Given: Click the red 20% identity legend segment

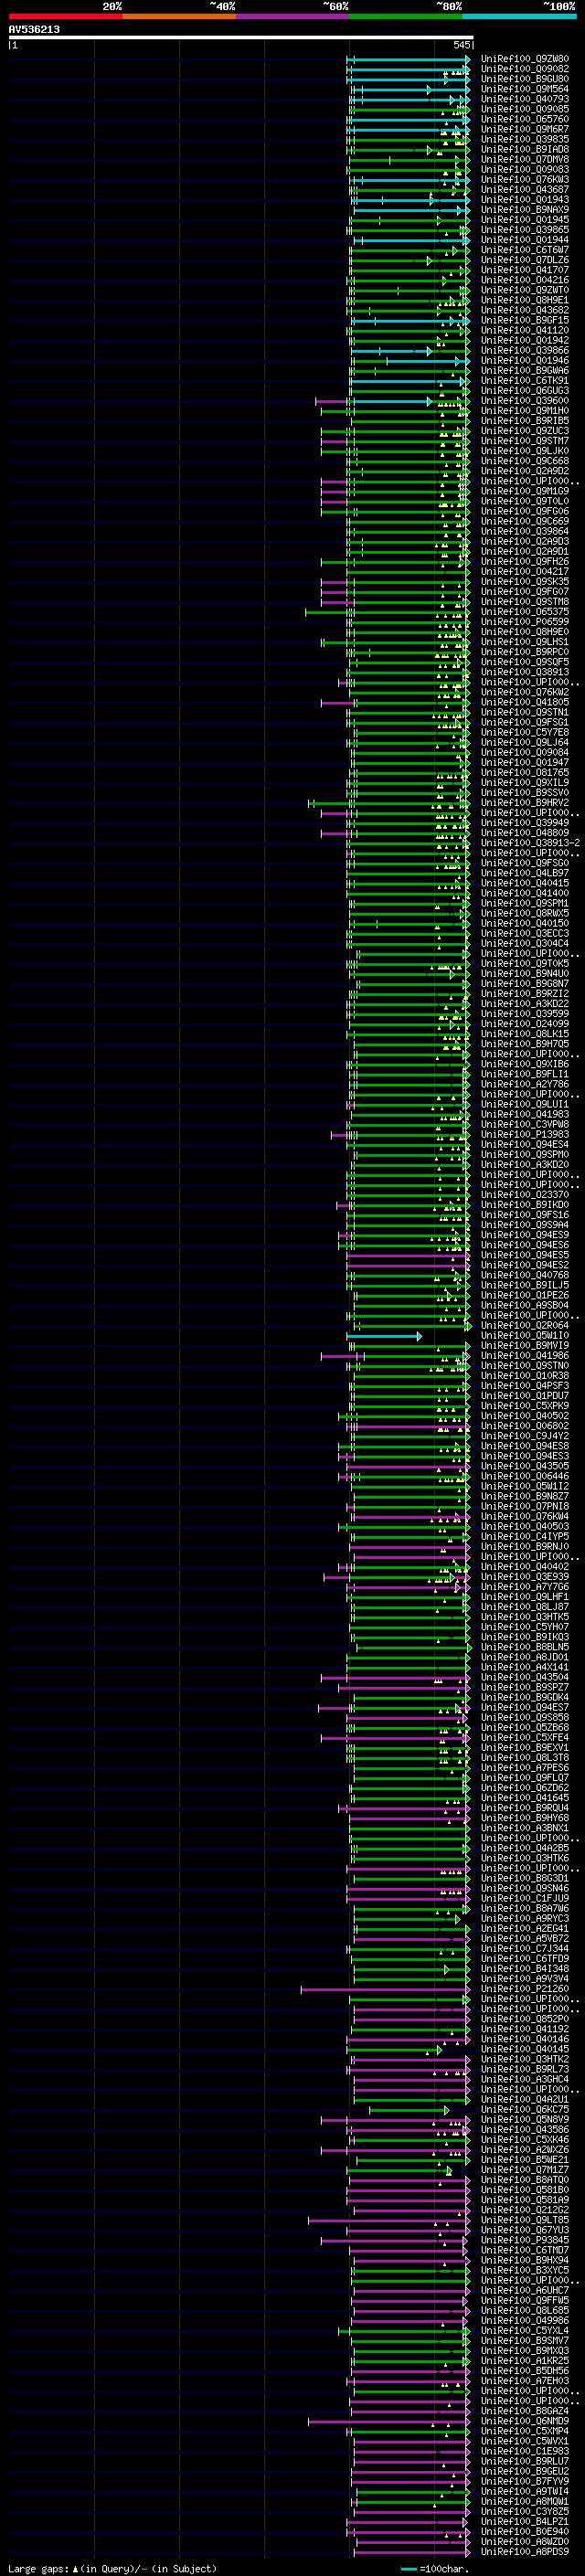Looking at the screenshot, I should click(x=65, y=16).
